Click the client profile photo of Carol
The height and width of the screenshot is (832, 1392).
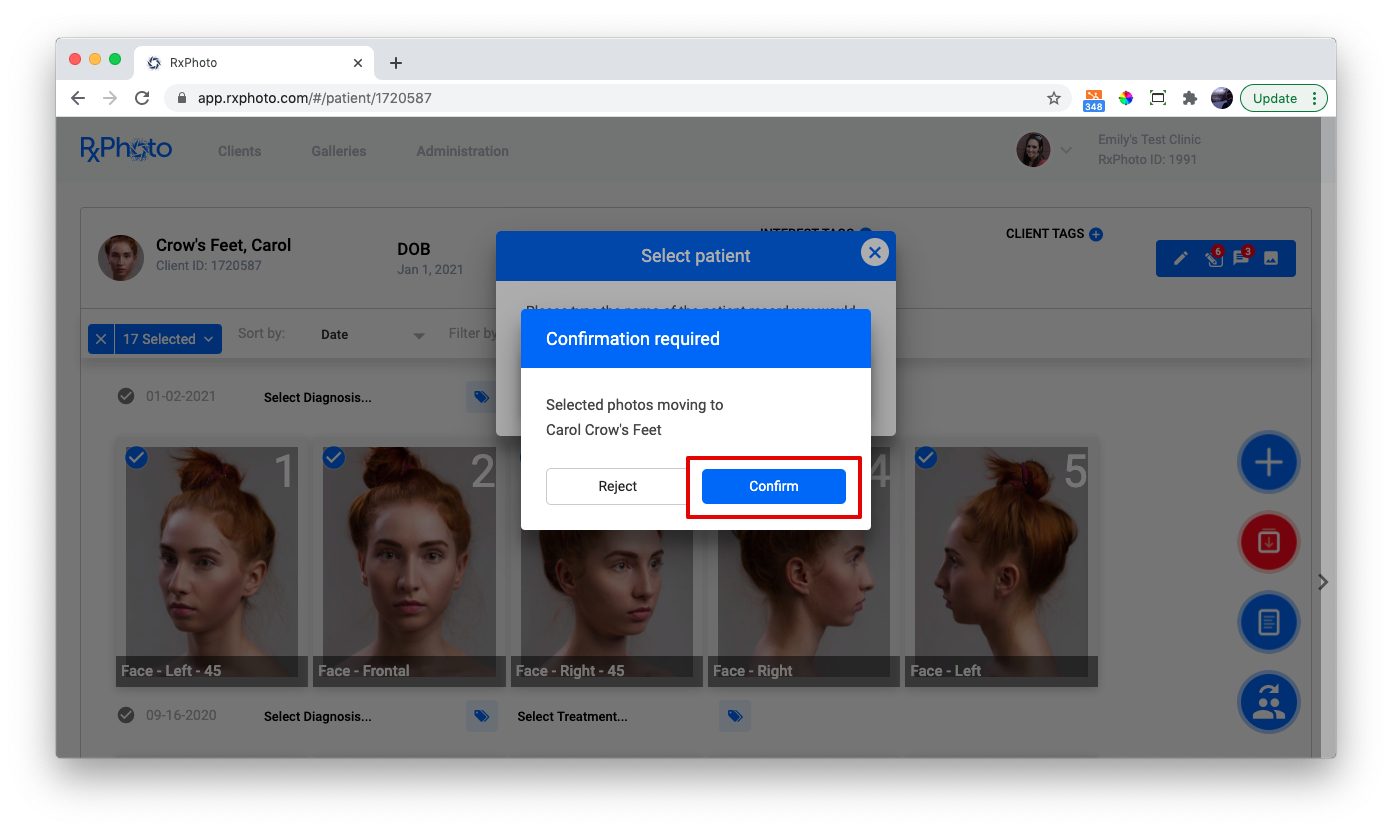[121, 258]
